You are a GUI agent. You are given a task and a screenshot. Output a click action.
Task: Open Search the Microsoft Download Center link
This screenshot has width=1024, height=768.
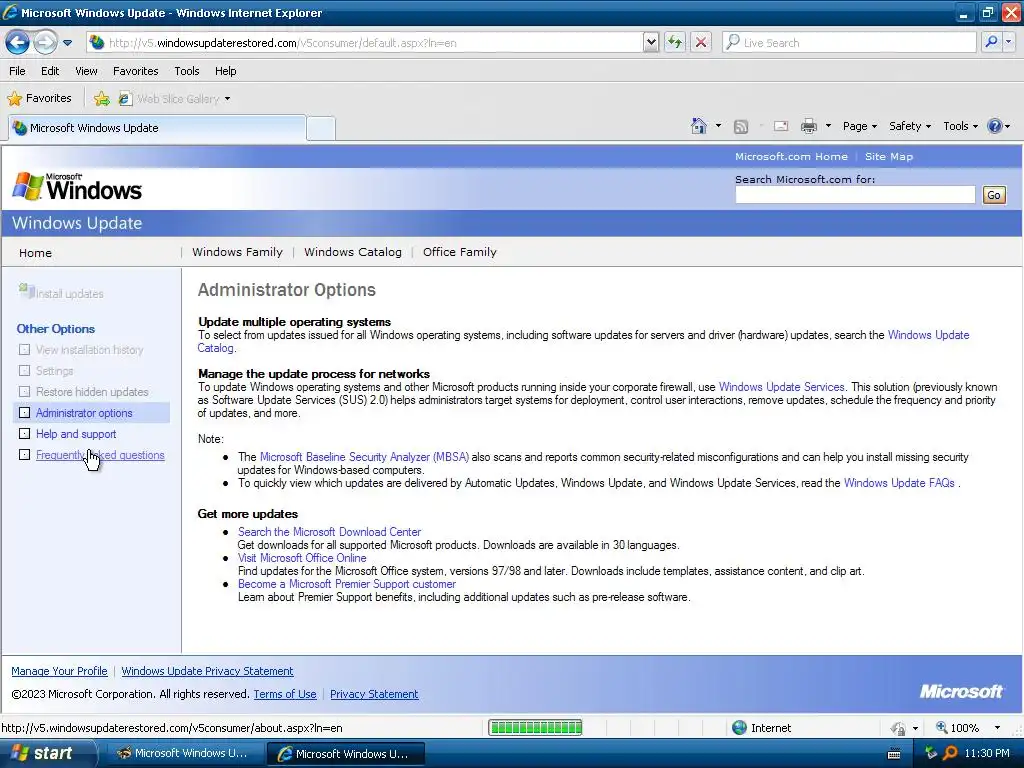[x=329, y=532]
